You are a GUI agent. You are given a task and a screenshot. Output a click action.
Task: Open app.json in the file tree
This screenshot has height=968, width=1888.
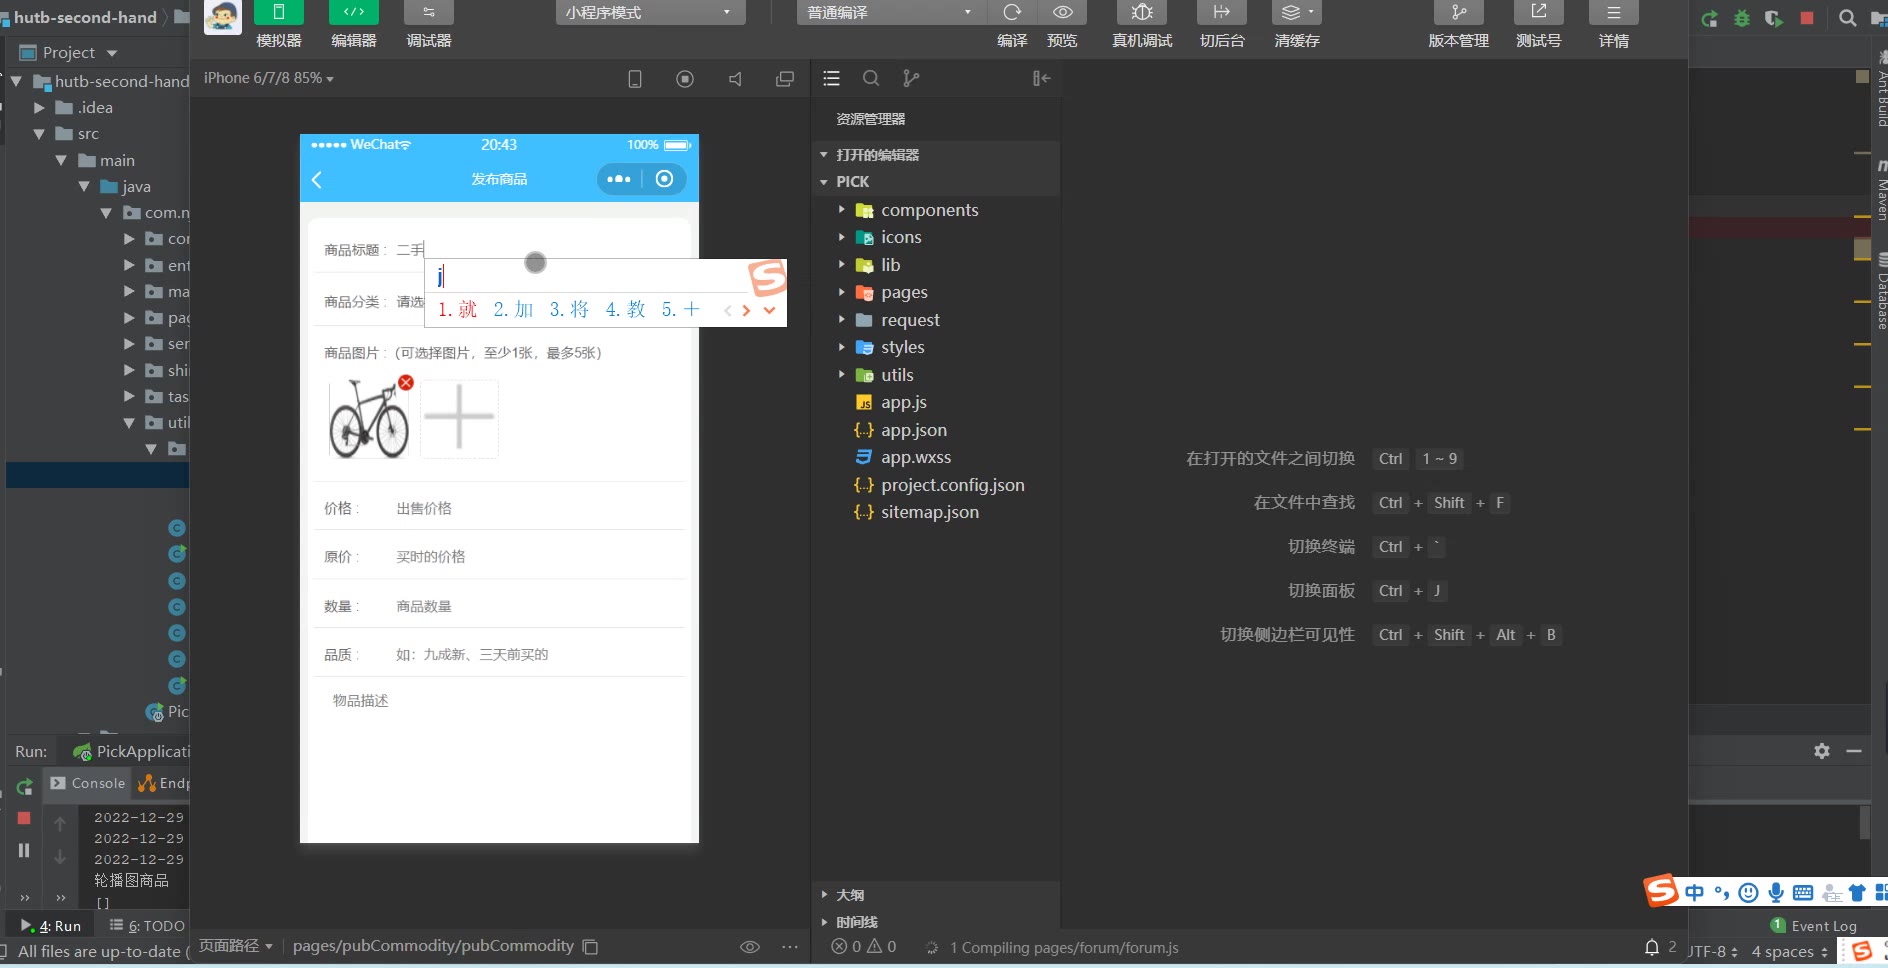[913, 430]
